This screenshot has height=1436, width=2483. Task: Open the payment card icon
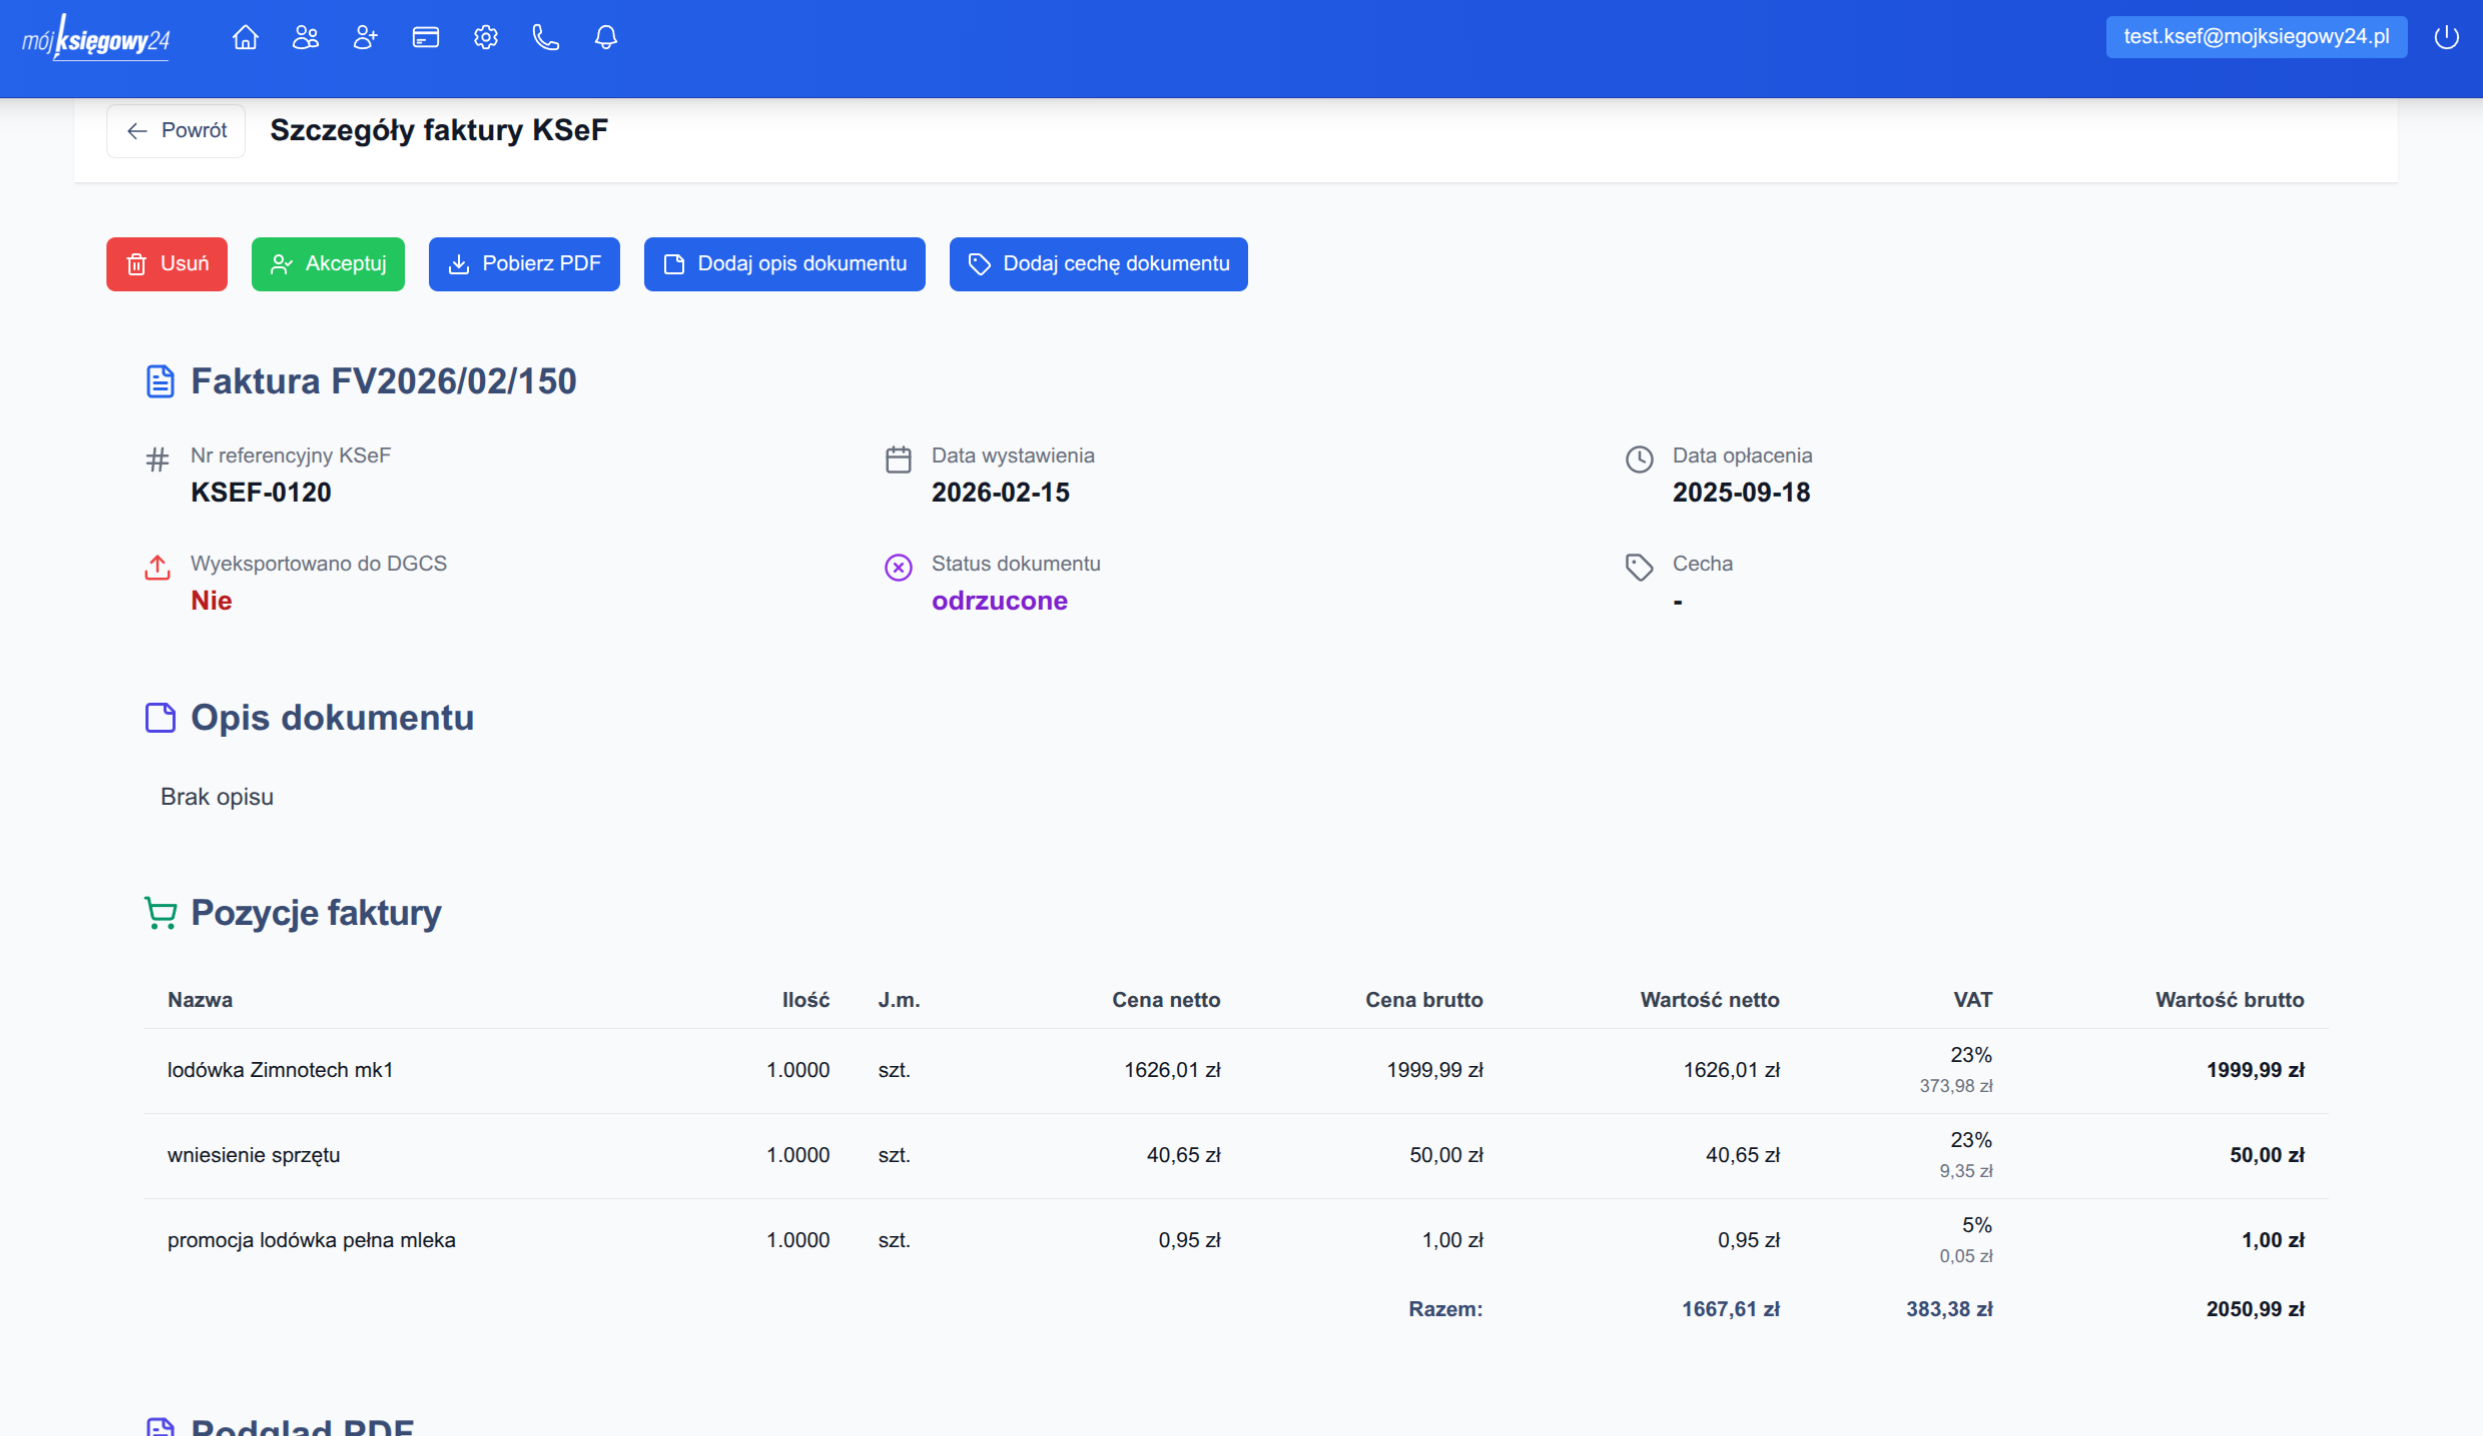(x=425, y=38)
